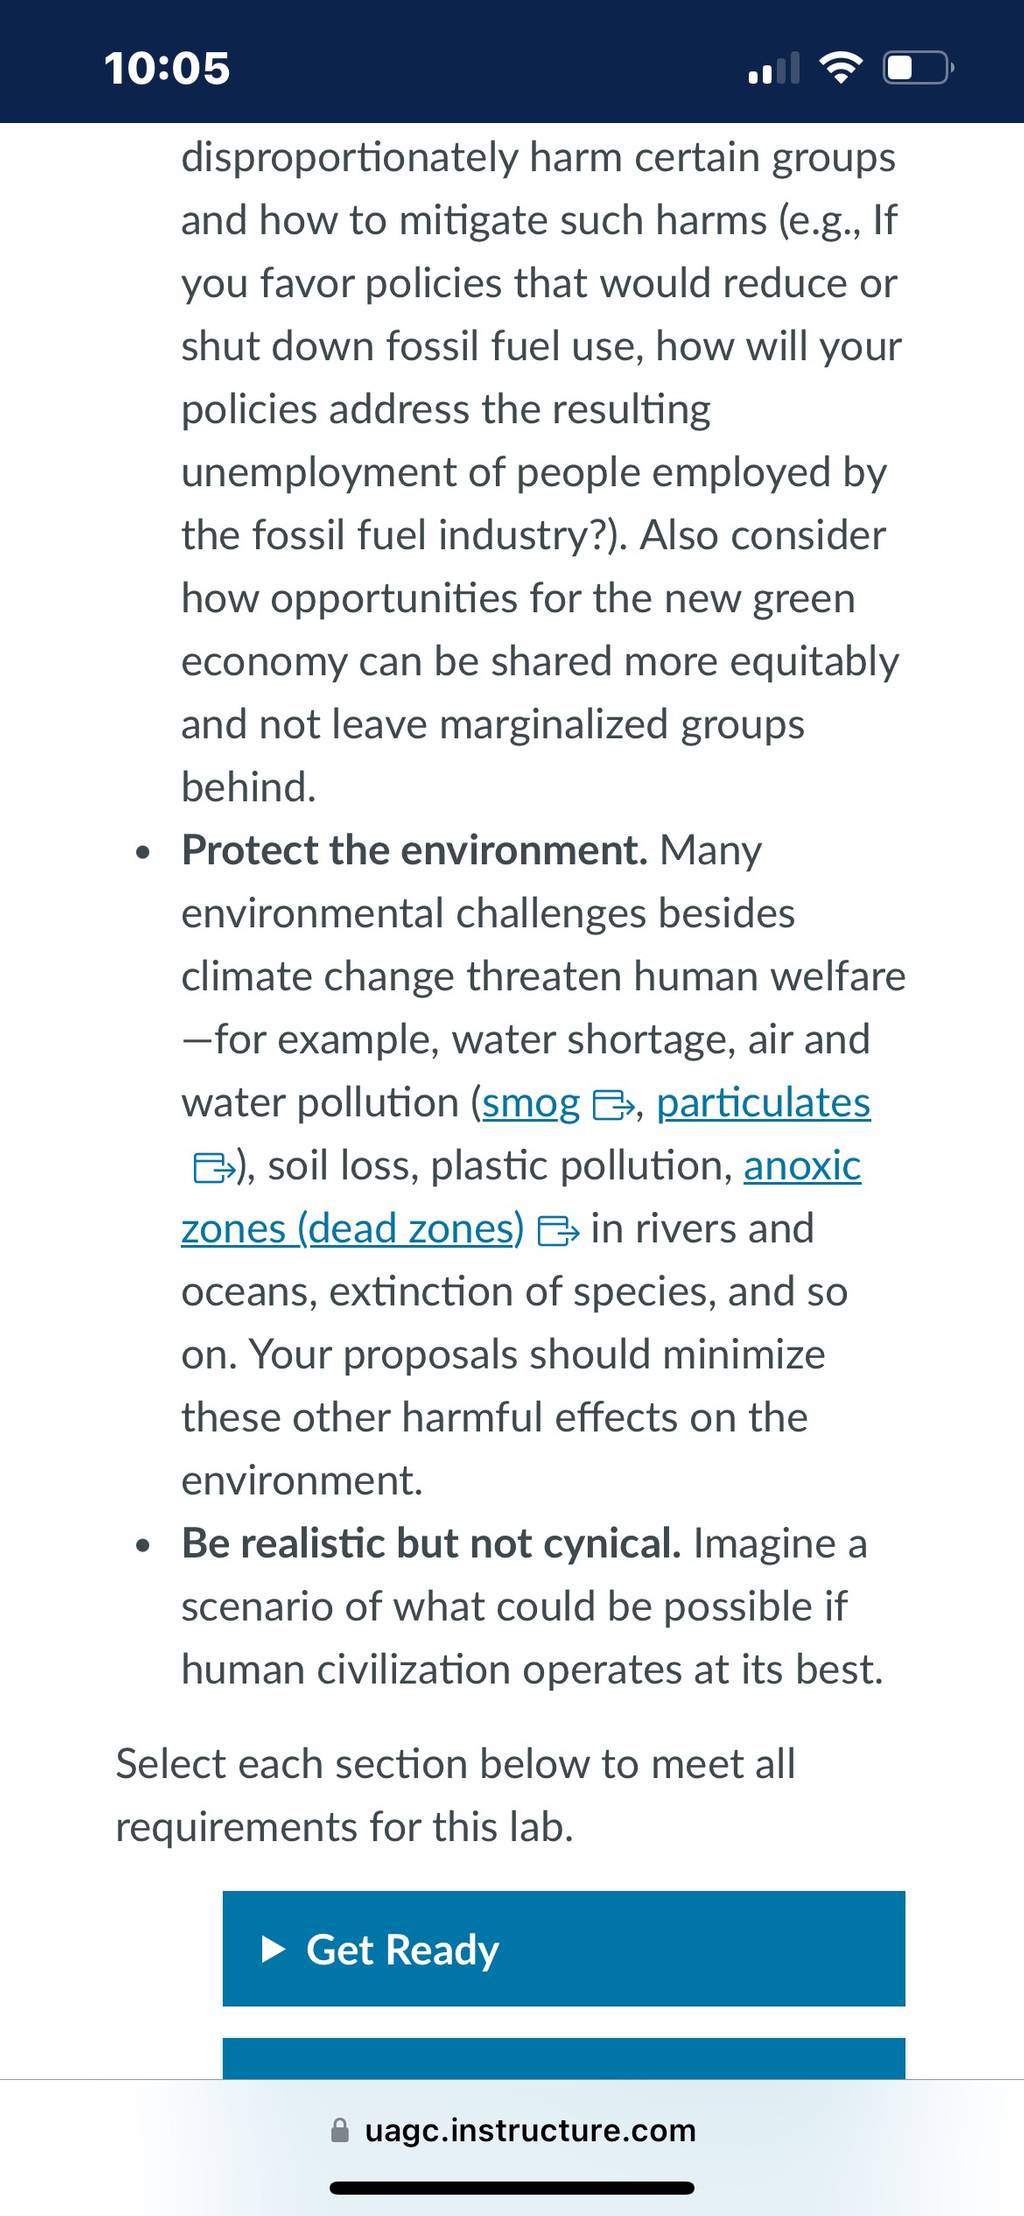Tap the lock icon in address bar
This screenshot has width=1024, height=2216.
pyautogui.click(x=340, y=2131)
